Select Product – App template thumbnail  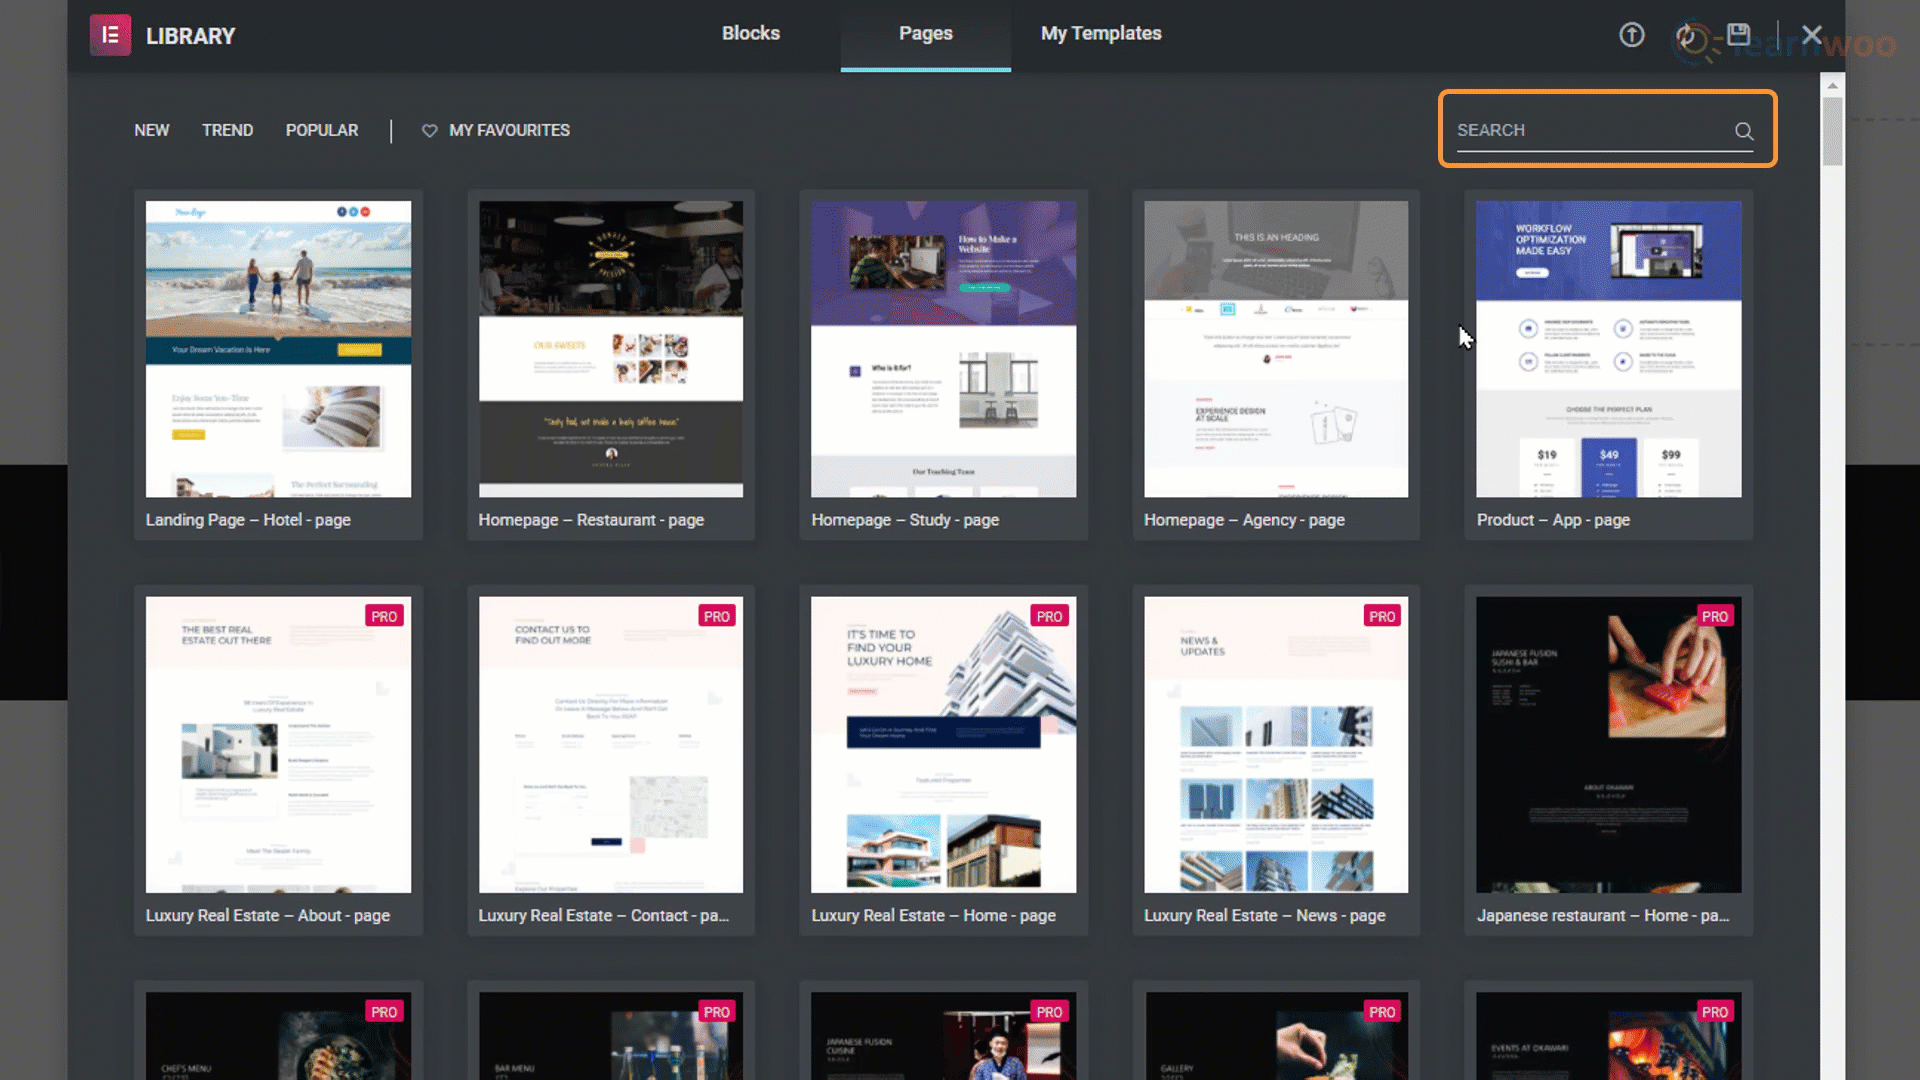coord(1609,349)
